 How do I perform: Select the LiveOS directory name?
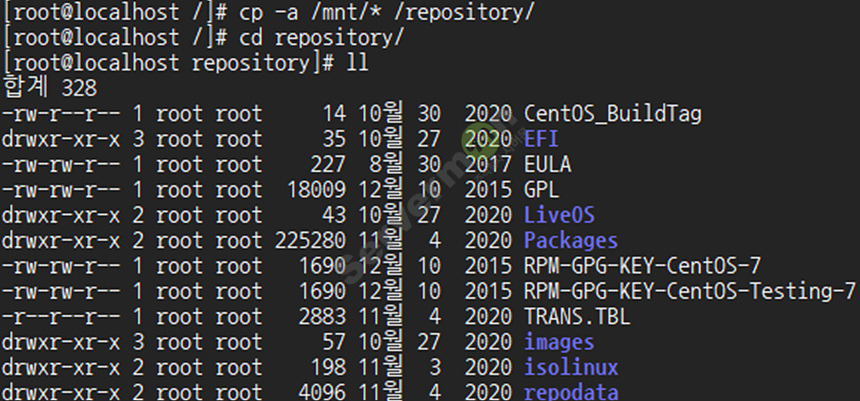click(559, 214)
